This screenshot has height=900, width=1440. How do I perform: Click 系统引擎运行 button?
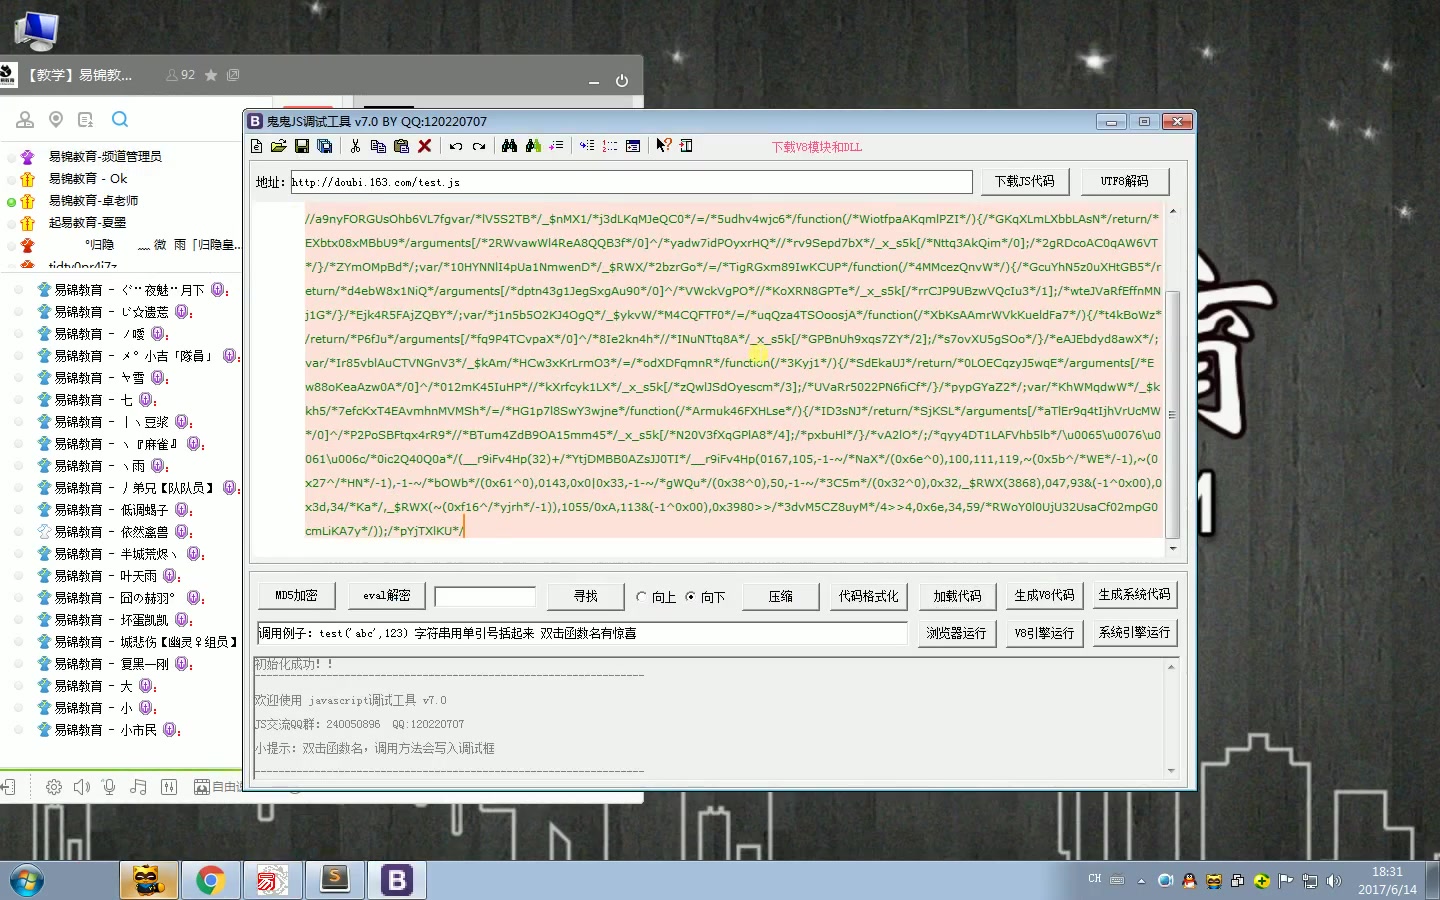[x=1135, y=632]
